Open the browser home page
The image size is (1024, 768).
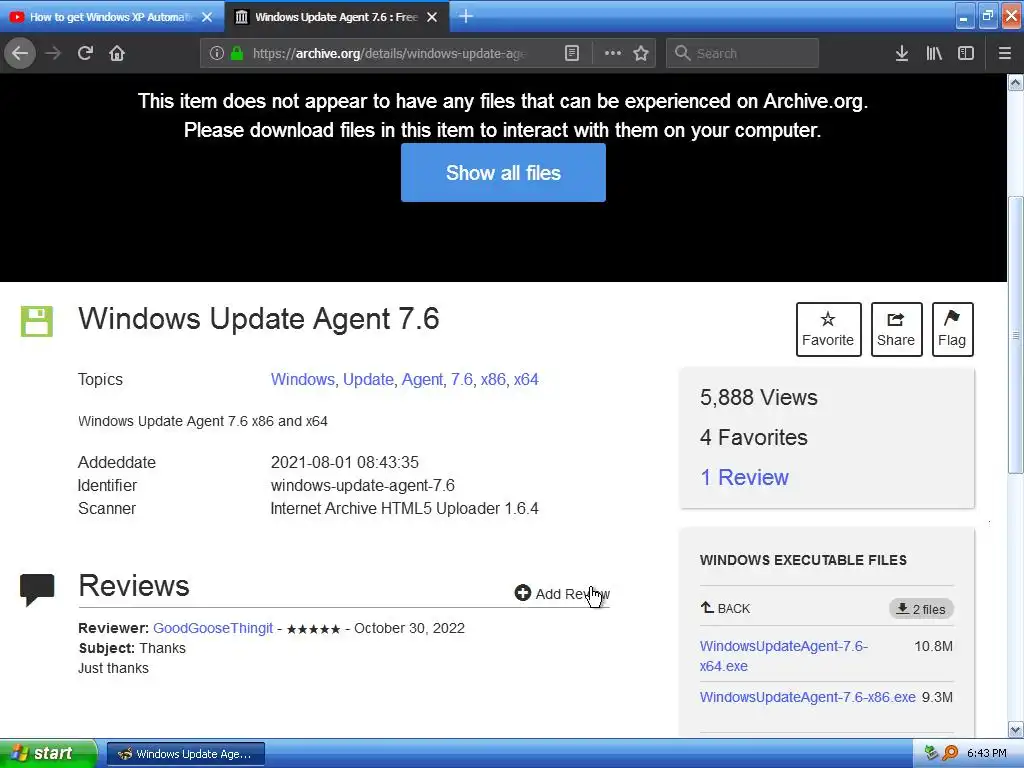click(117, 53)
